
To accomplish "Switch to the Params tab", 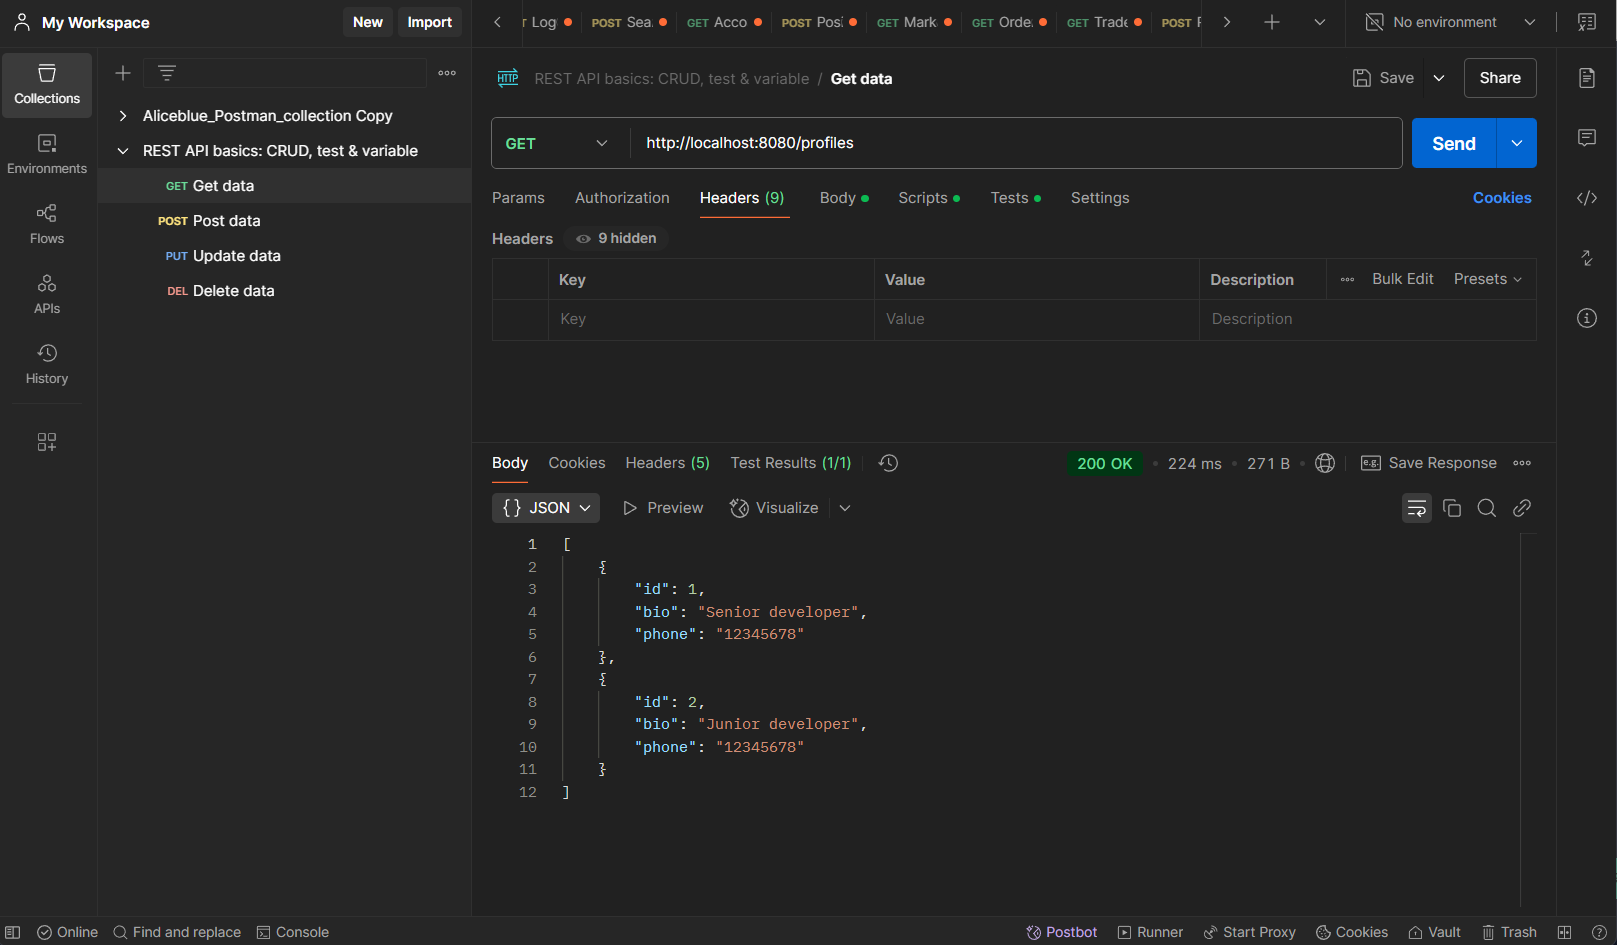I will (518, 198).
